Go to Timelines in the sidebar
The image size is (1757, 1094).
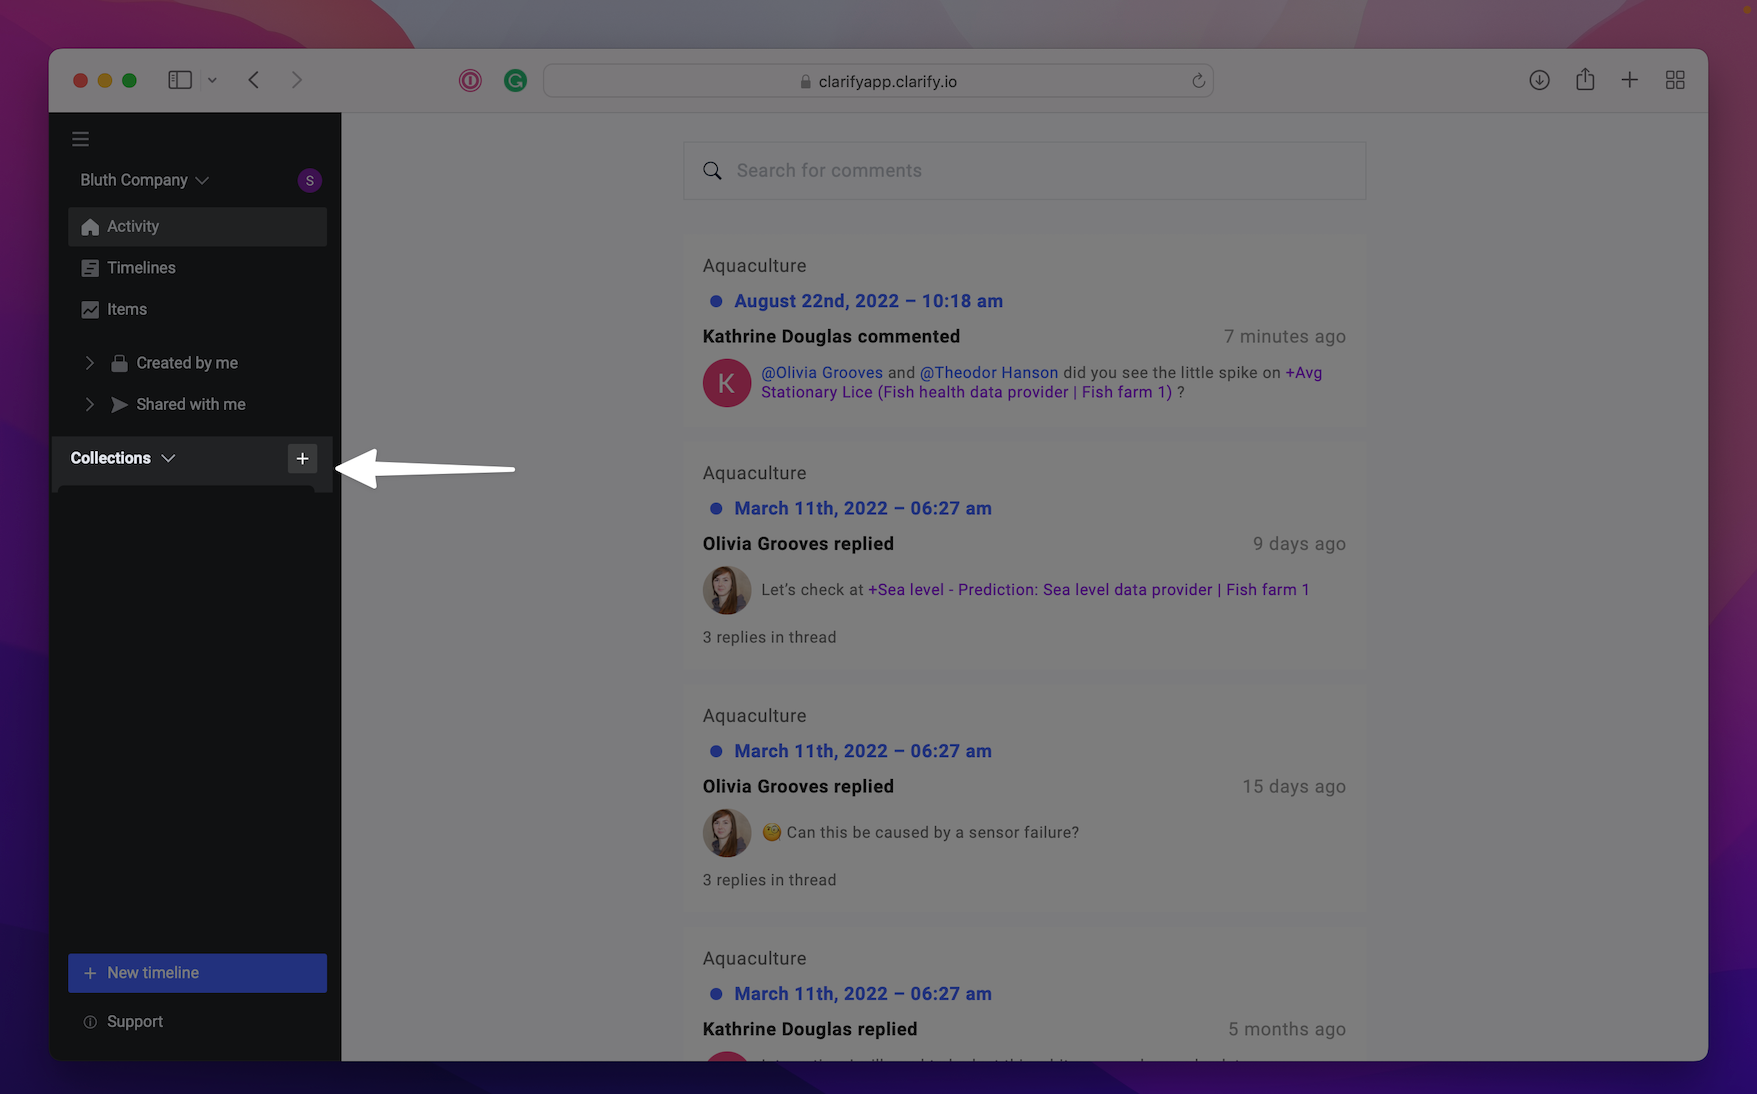point(141,268)
